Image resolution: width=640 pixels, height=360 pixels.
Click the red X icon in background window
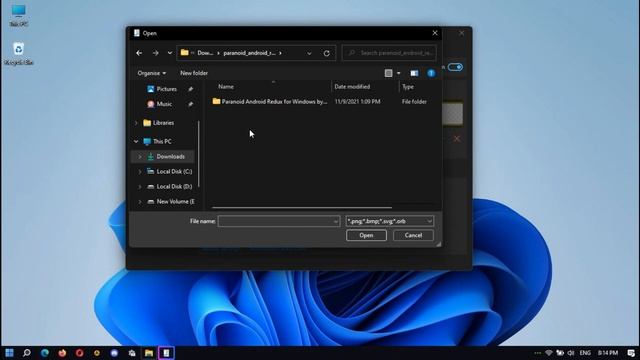pos(457,139)
